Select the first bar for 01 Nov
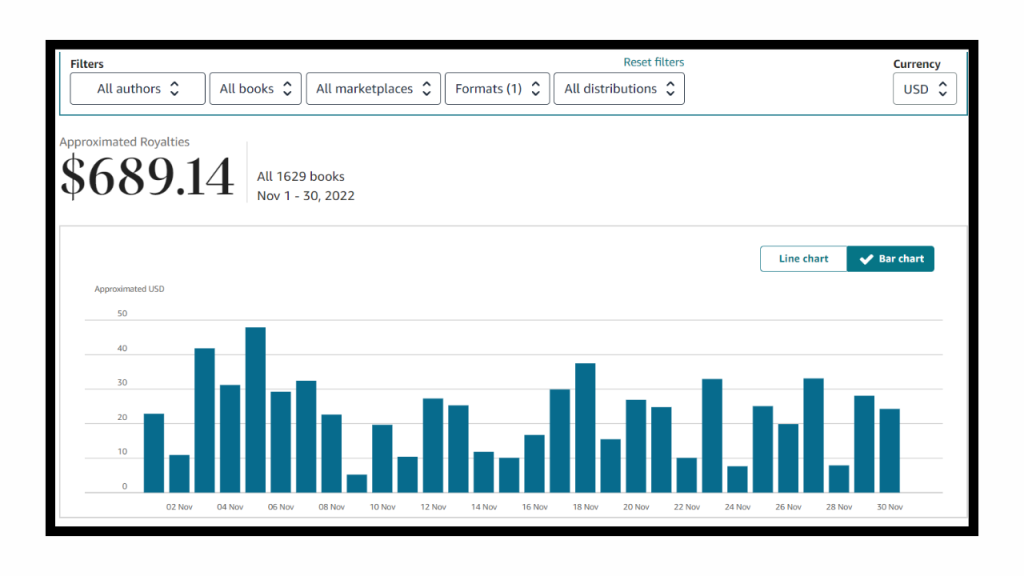The width and height of the screenshot is (1024, 576). click(154, 452)
